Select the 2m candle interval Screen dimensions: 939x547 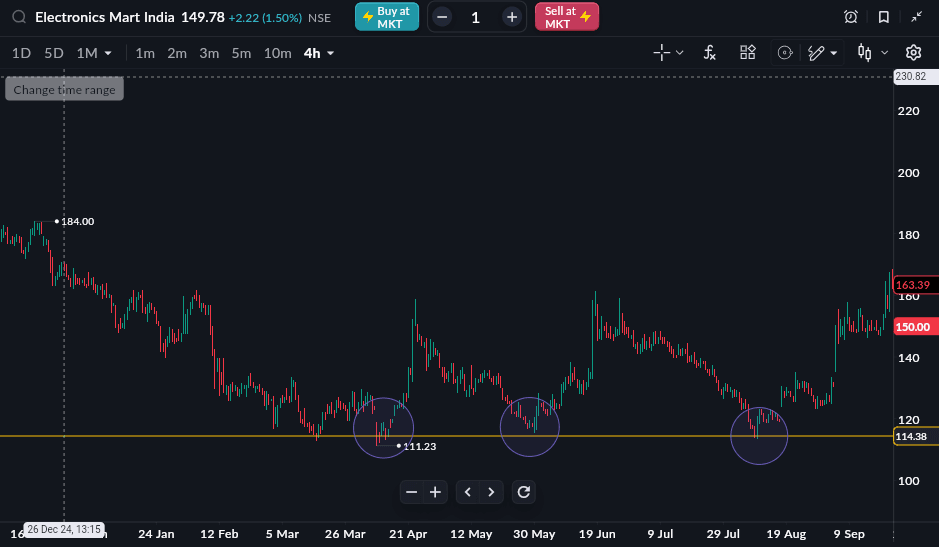click(x=177, y=53)
